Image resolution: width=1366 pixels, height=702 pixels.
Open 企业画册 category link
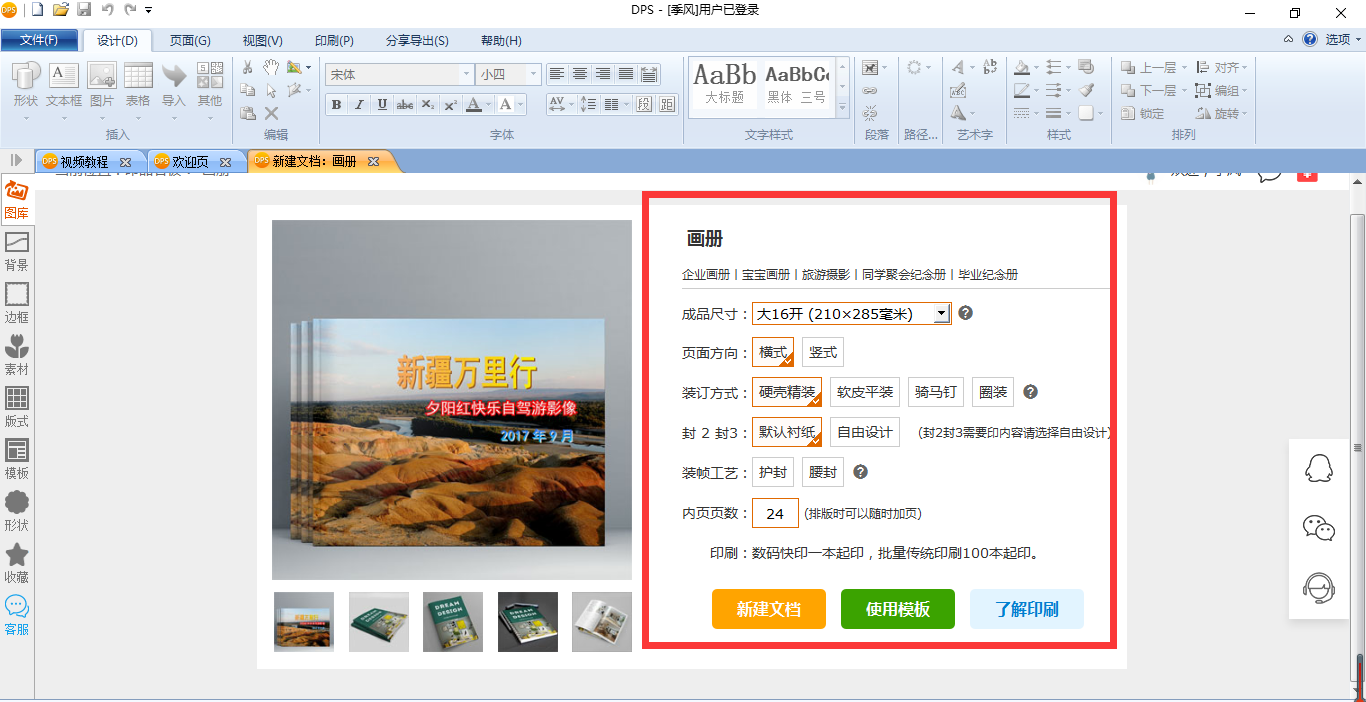click(706, 274)
